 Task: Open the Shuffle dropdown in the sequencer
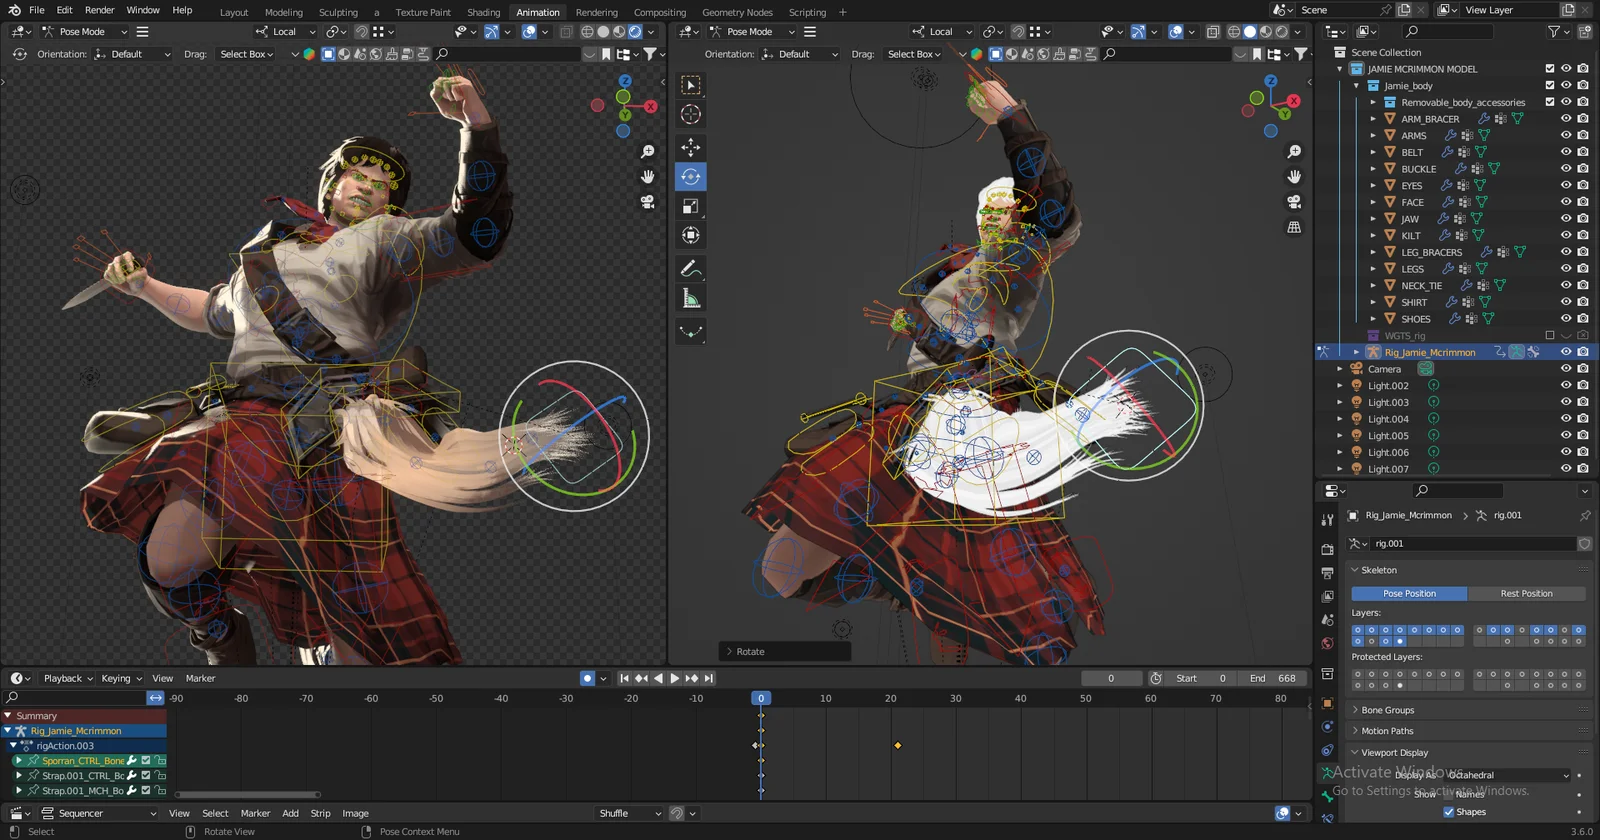coord(629,813)
